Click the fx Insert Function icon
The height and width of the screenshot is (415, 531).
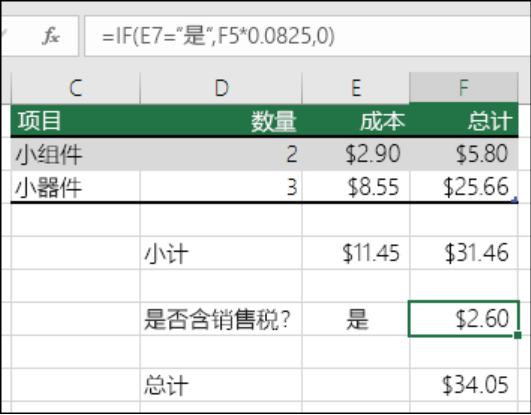pos(51,36)
